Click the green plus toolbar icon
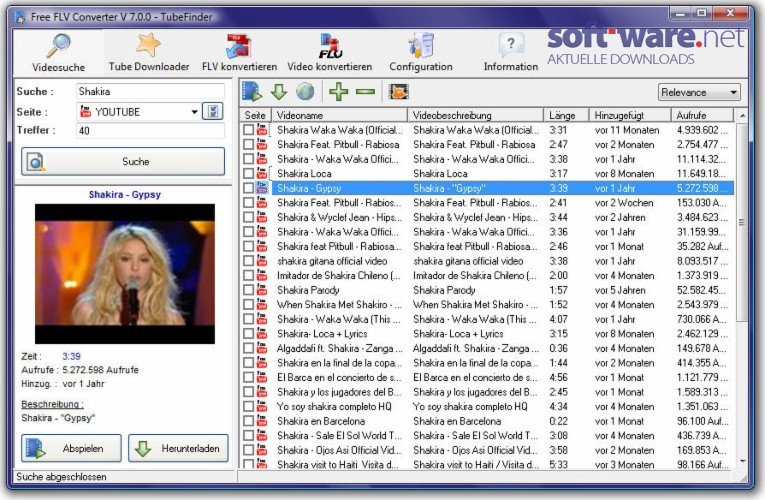This screenshot has height=500, width=765. (x=339, y=92)
